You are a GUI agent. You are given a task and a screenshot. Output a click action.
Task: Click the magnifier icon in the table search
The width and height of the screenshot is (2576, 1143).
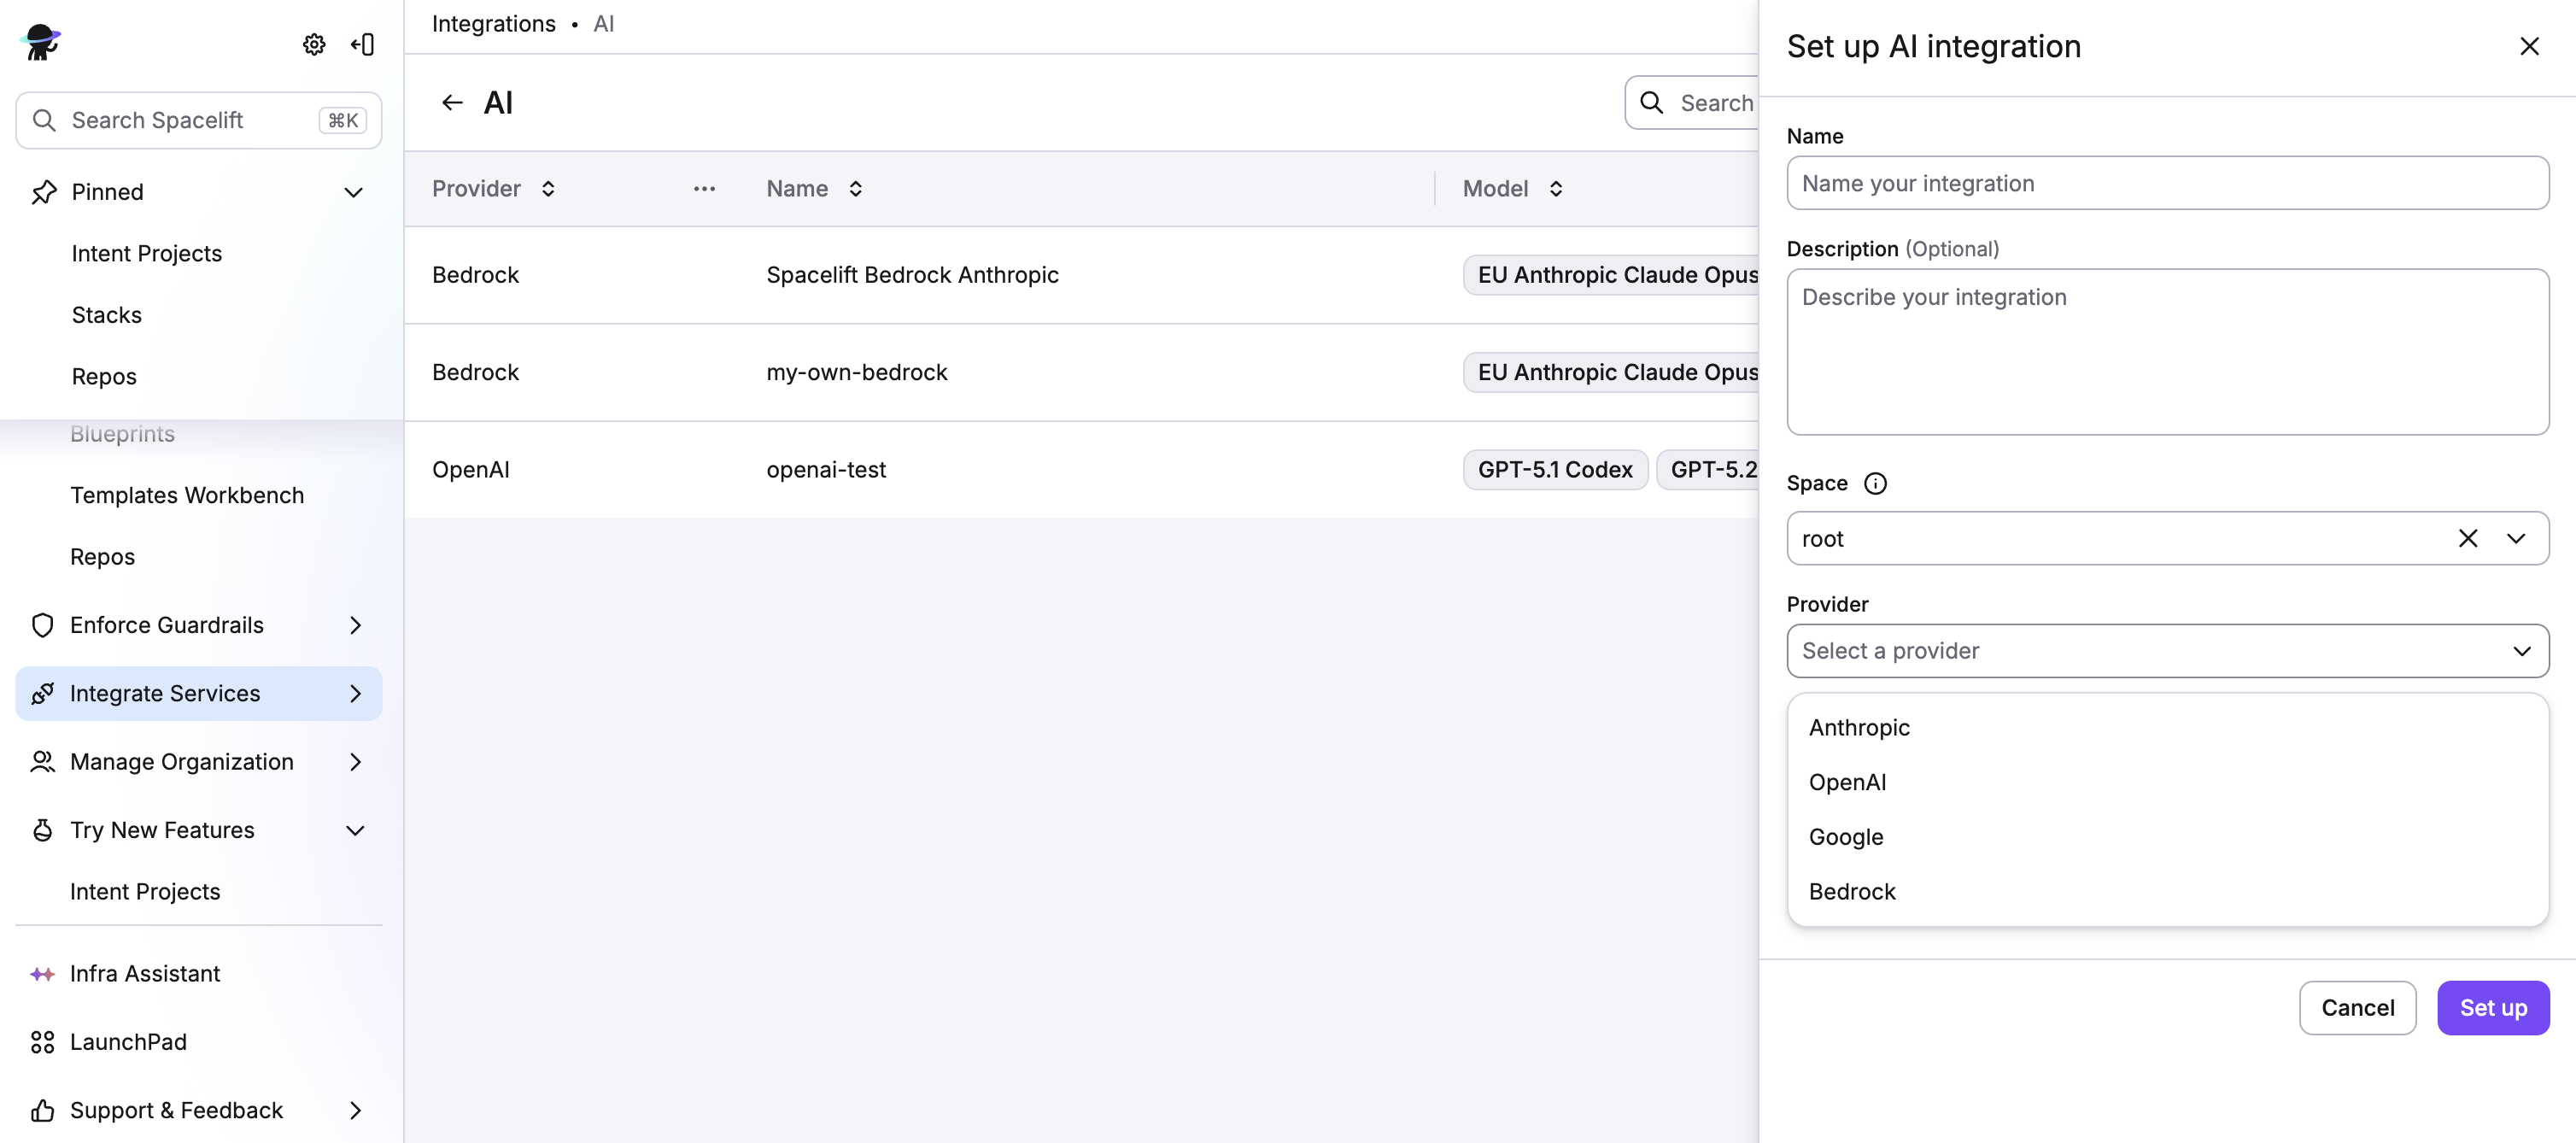(x=1652, y=103)
